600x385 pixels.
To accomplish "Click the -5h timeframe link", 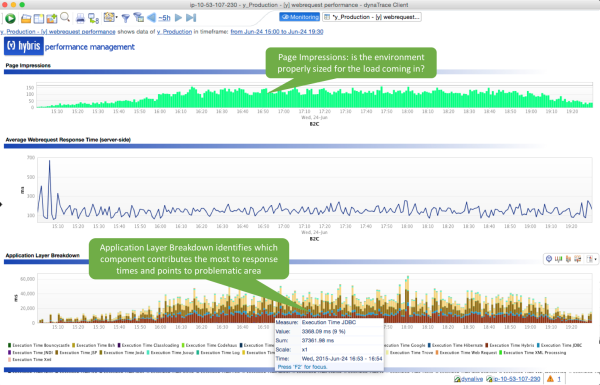I will (164, 18).
